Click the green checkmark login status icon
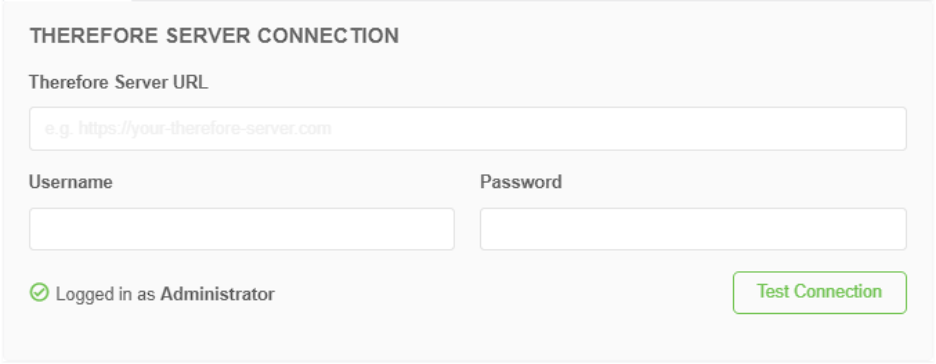 point(39,292)
